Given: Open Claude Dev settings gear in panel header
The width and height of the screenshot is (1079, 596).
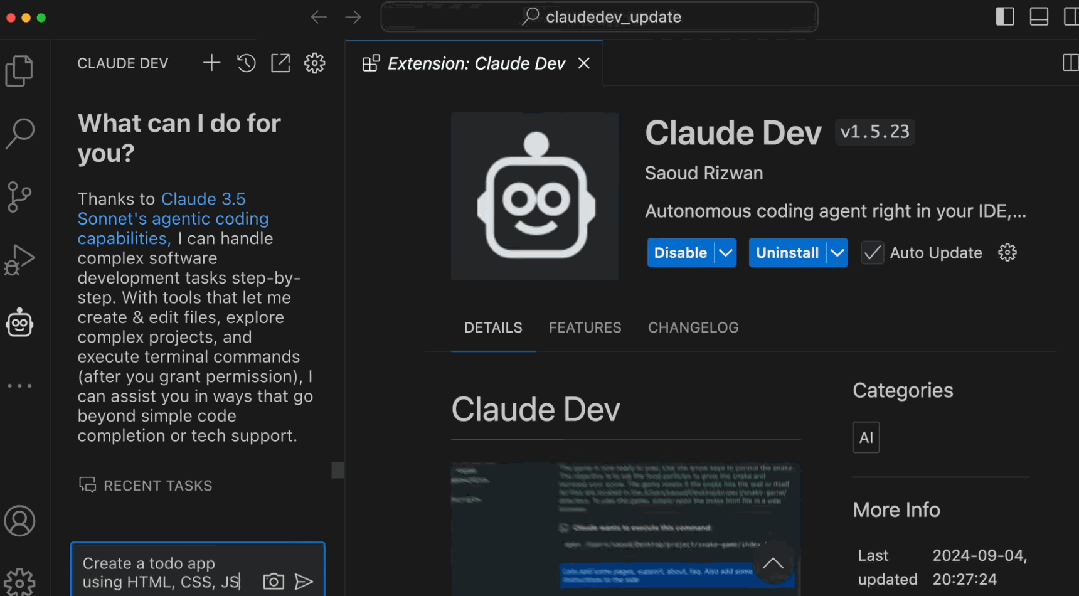Looking at the screenshot, I should (x=315, y=63).
